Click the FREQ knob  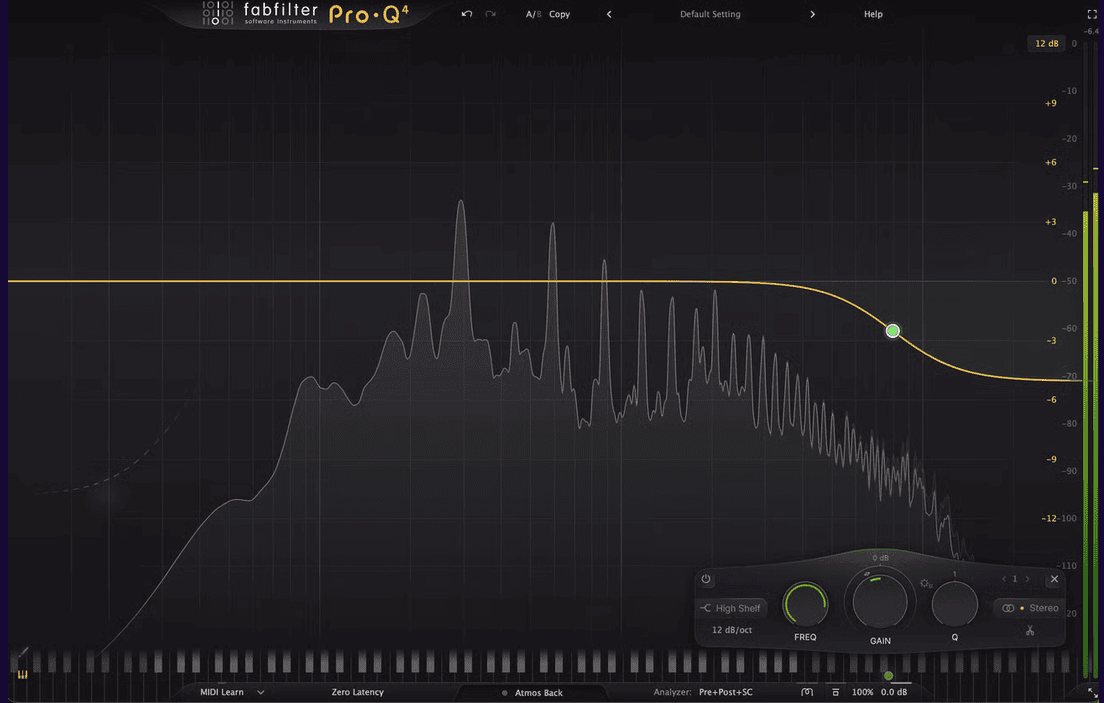pyautogui.click(x=805, y=604)
